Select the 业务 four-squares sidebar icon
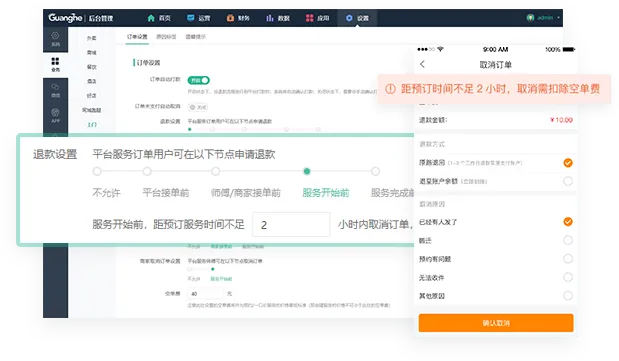The height and width of the screenshot is (361, 619). [x=55, y=64]
